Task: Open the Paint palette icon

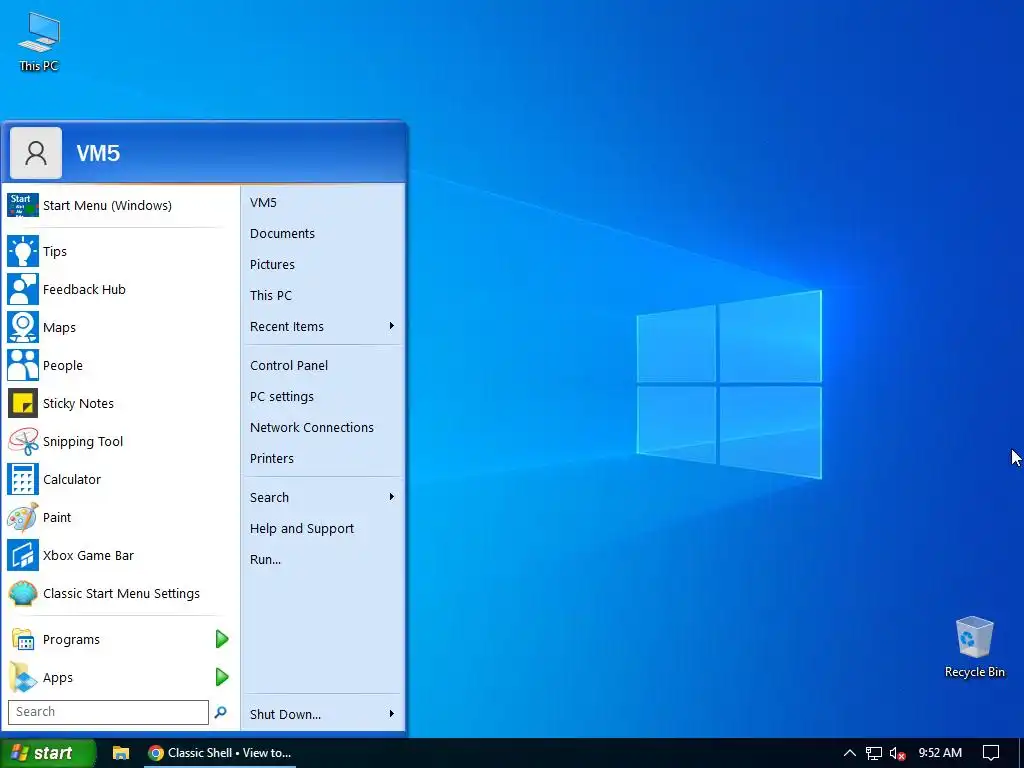Action: pyautogui.click(x=23, y=517)
